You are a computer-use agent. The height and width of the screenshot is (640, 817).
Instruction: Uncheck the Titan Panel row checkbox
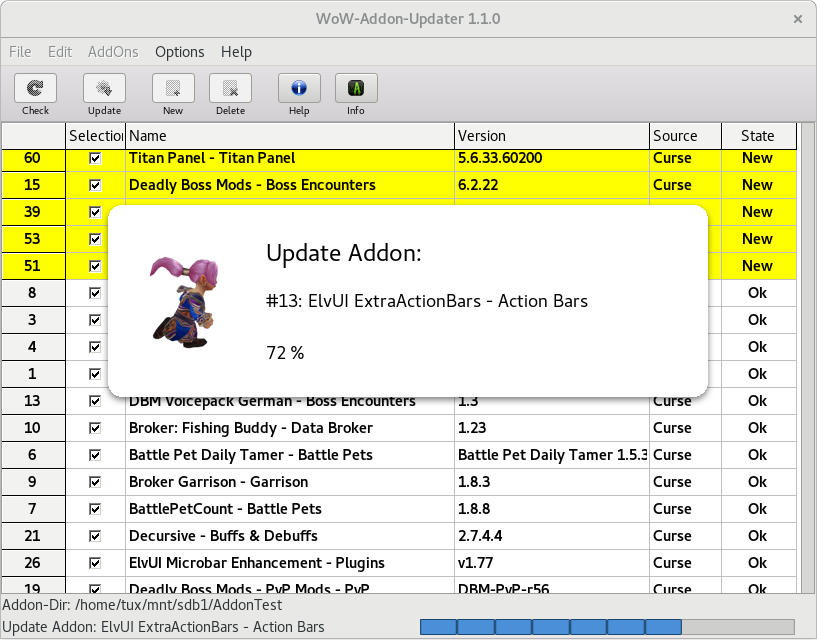tap(95, 158)
